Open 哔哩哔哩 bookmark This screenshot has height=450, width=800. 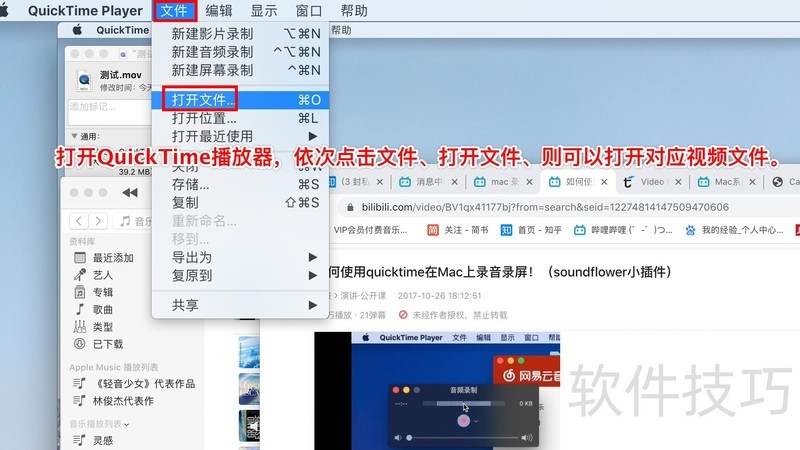623,230
